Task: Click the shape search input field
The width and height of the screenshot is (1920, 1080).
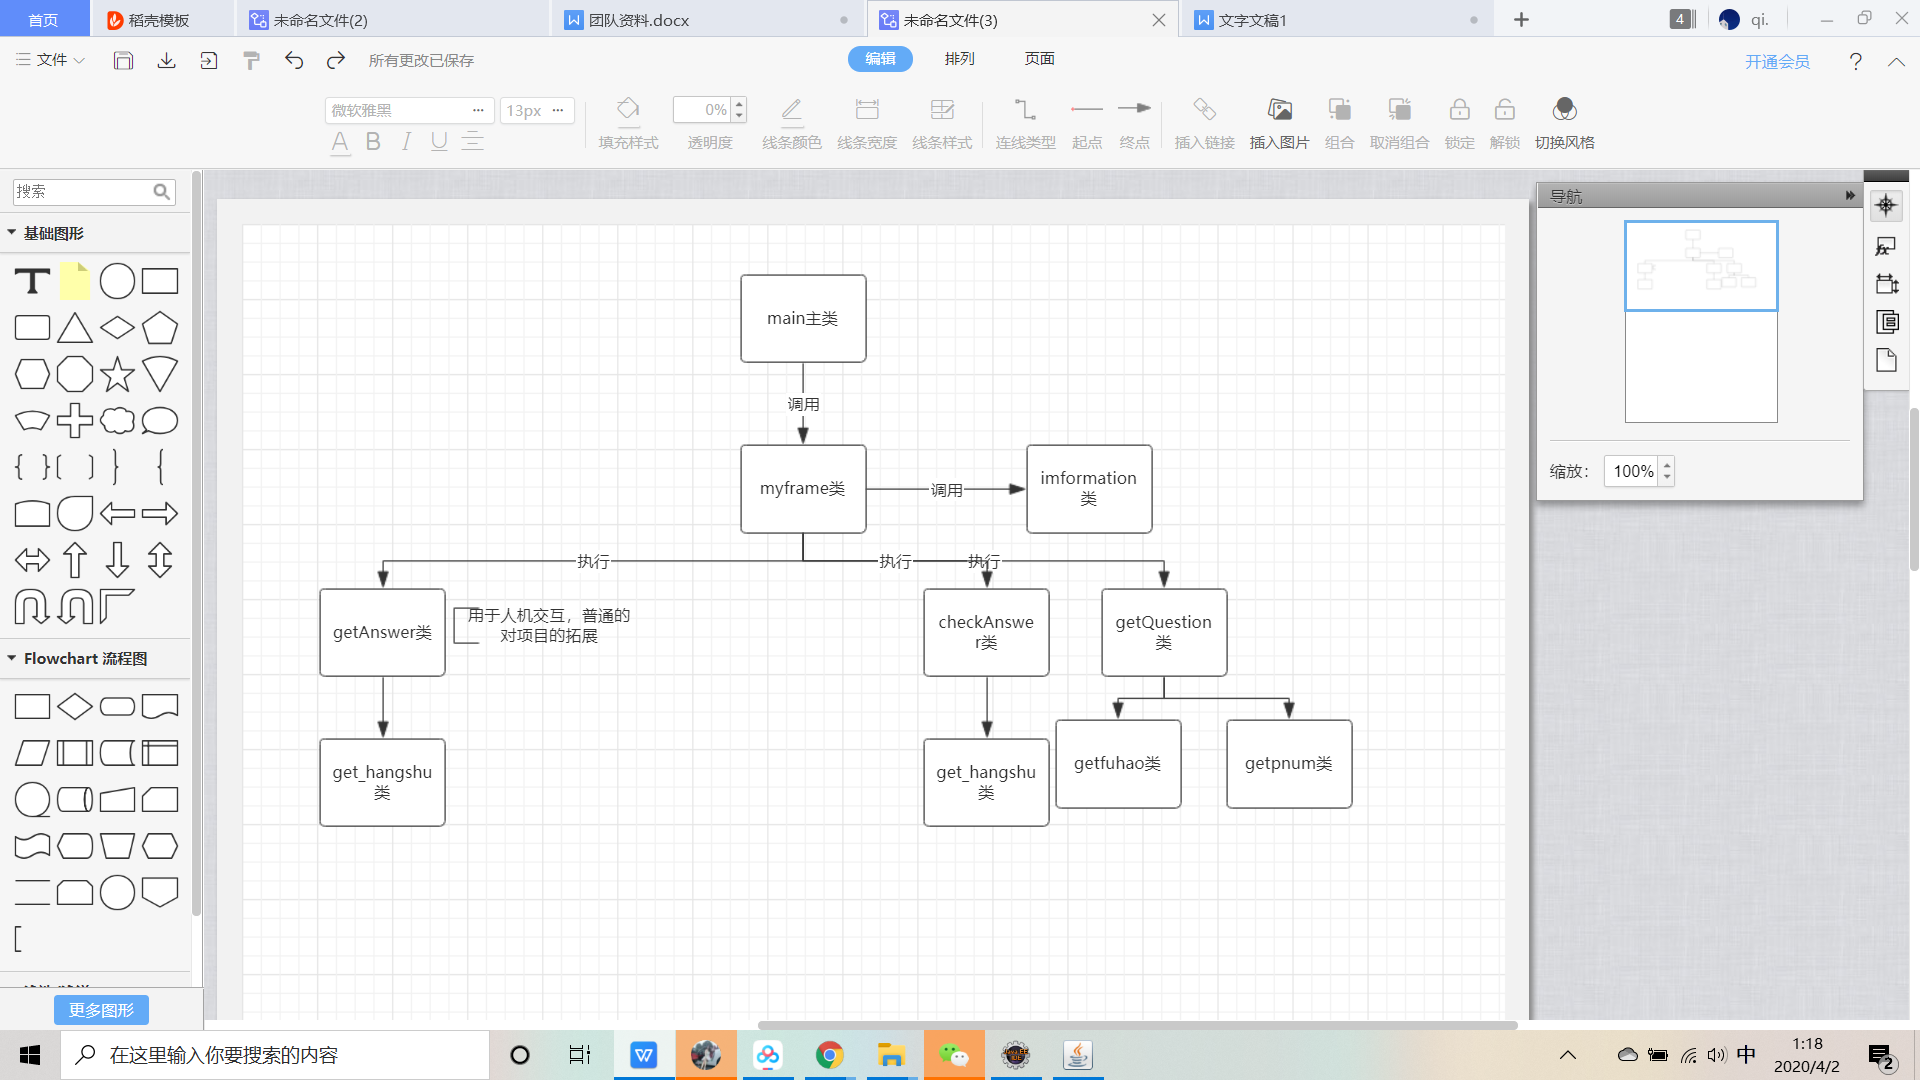Action: (82, 192)
